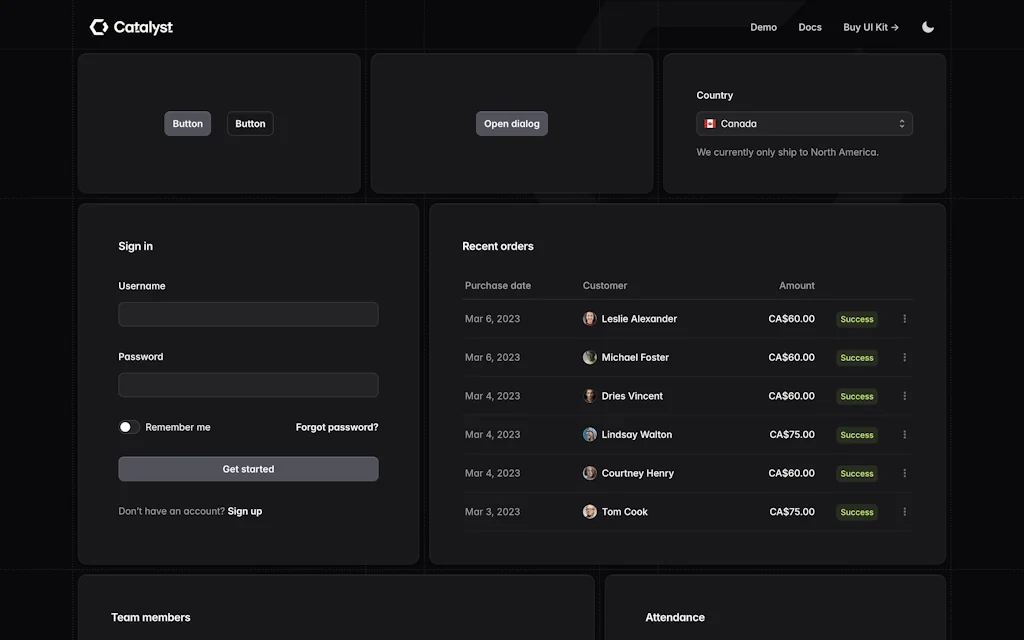The height and width of the screenshot is (640, 1024).
Task: Click Michael Foster's avatar
Action: [589, 357]
